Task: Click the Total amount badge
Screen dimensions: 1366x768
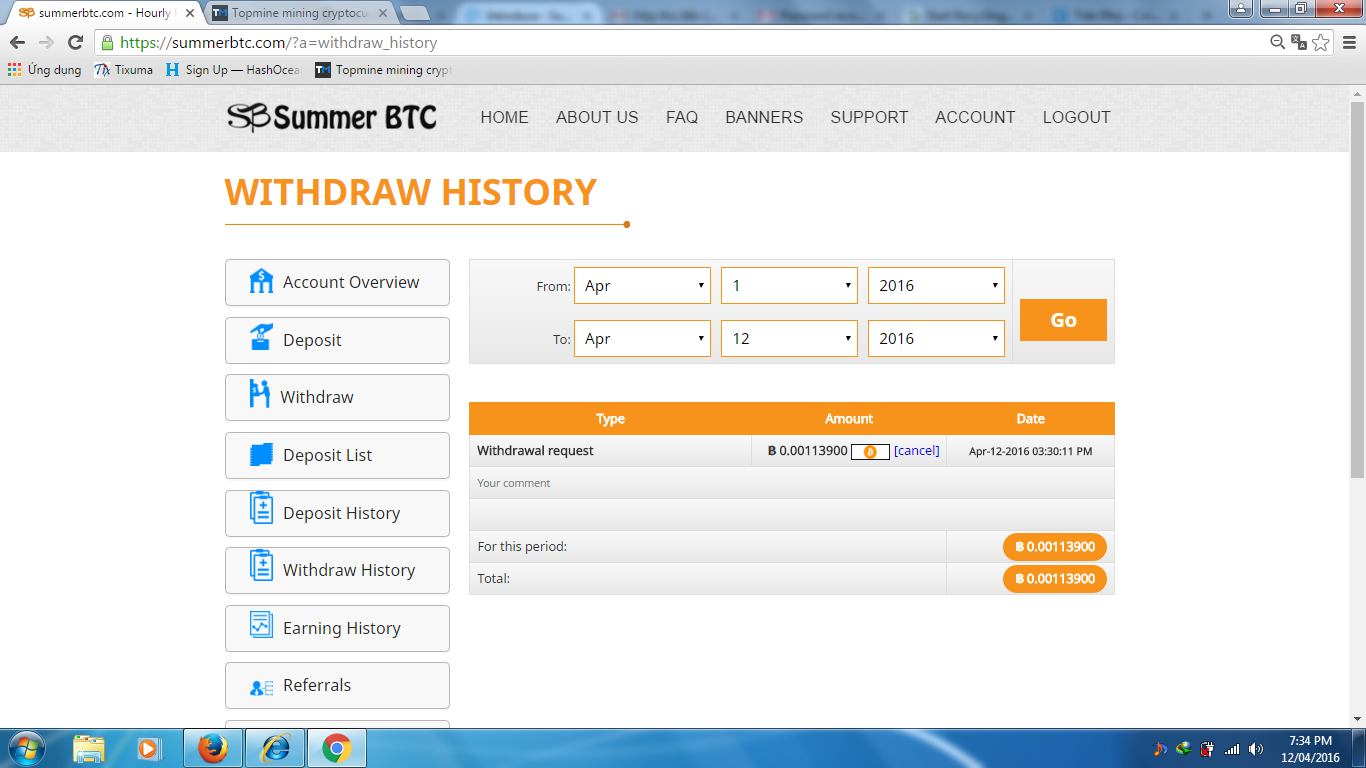Action: tap(1055, 579)
